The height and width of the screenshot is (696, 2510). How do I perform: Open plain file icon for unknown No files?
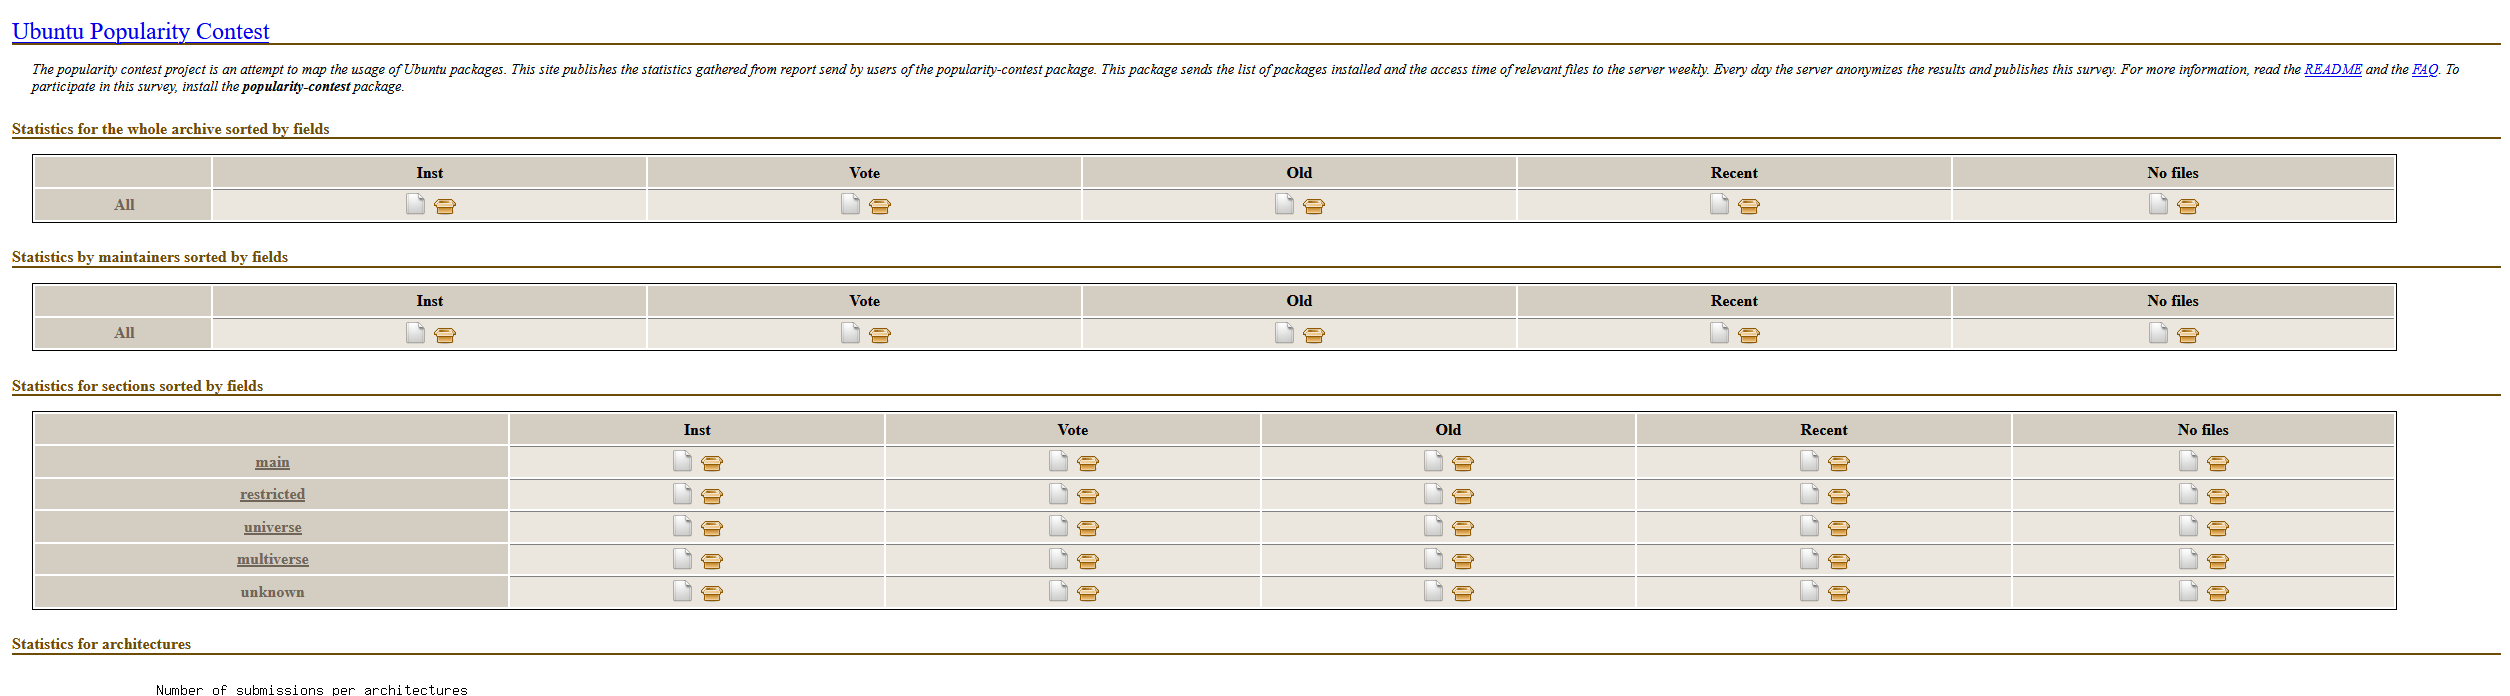(2188, 591)
